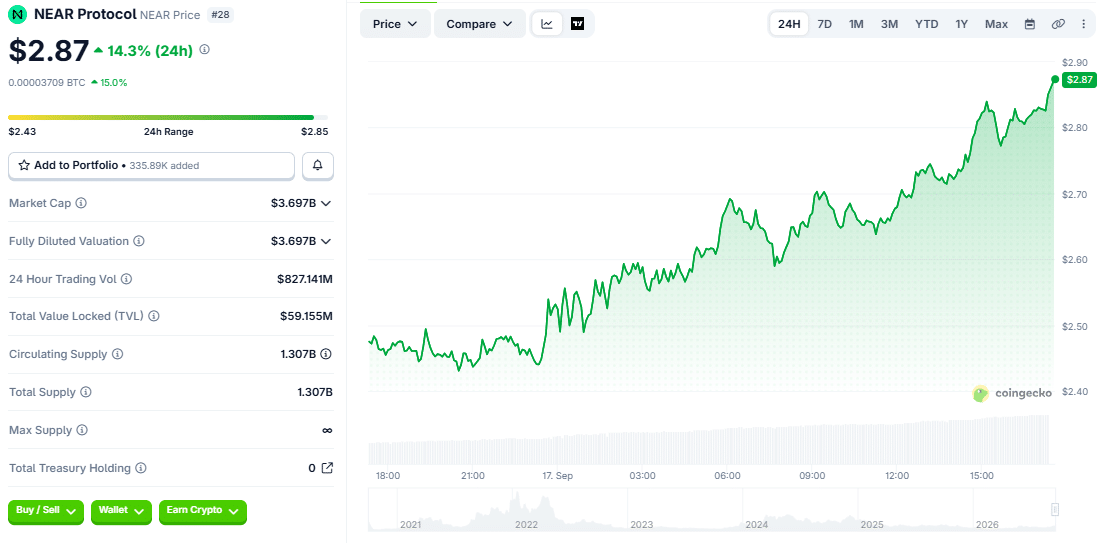Open treasury holding external link icon
The height and width of the screenshot is (543, 1109).
(x=327, y=468)
